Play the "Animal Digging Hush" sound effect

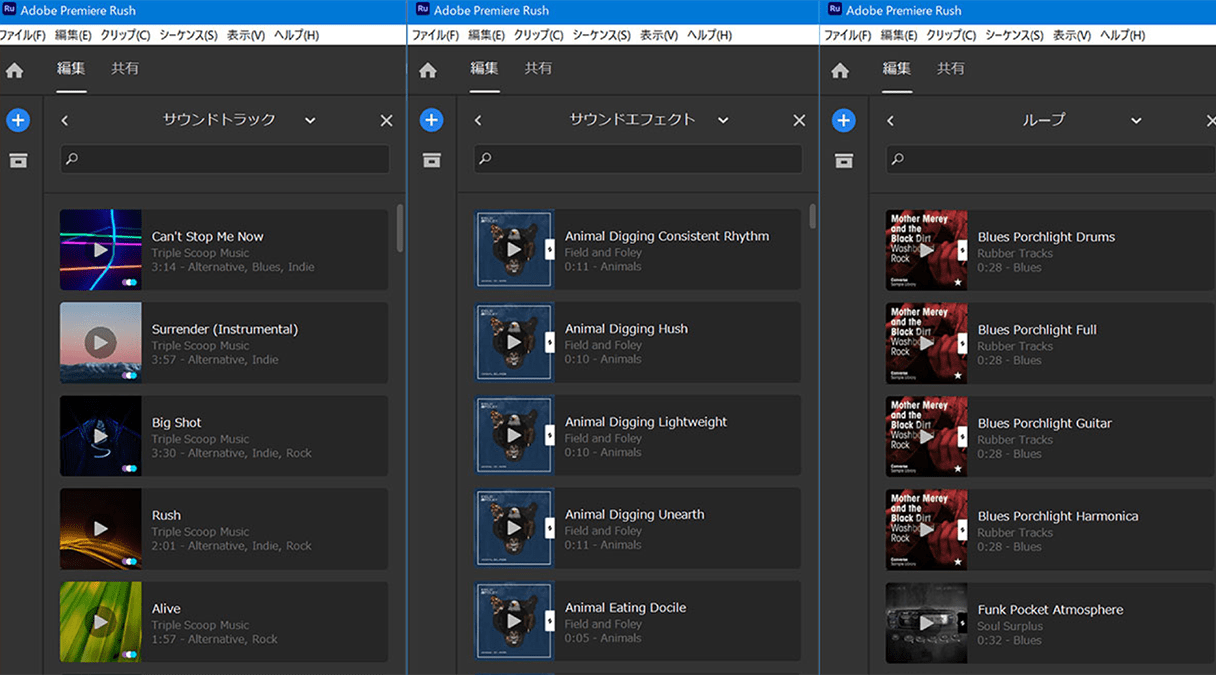[513, 342]
